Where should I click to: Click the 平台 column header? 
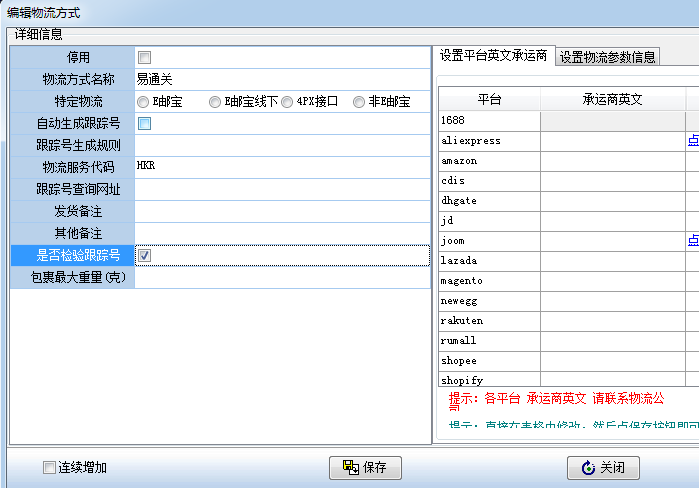[x=489, y=99]
